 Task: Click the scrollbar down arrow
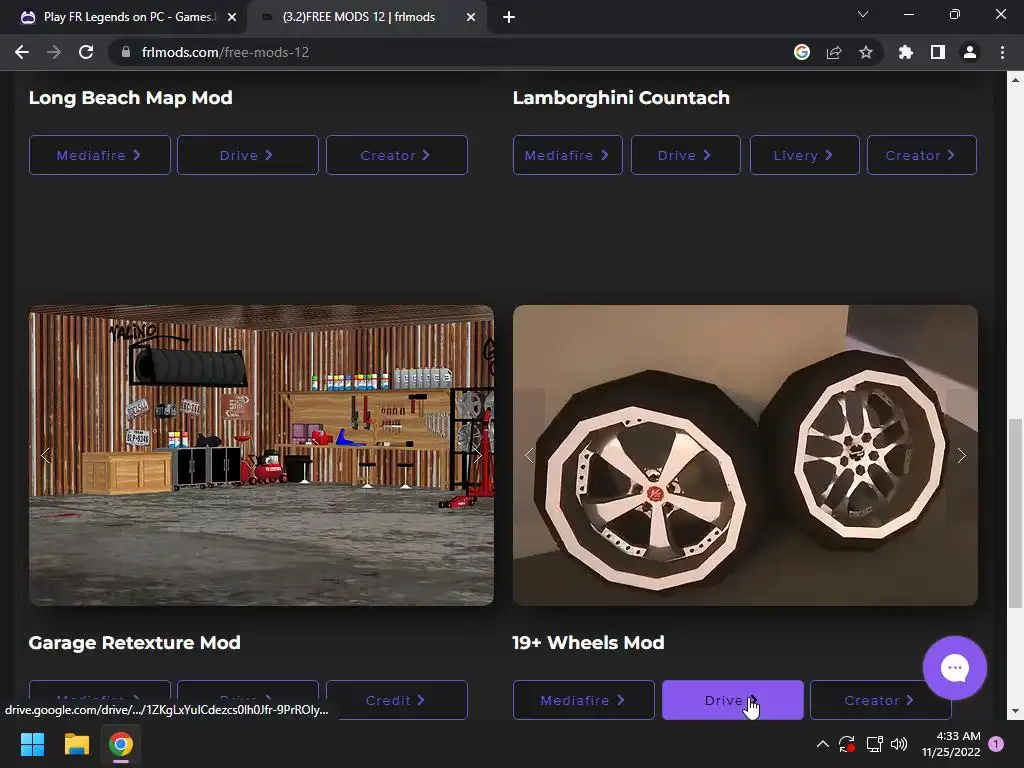(1015, 711)
